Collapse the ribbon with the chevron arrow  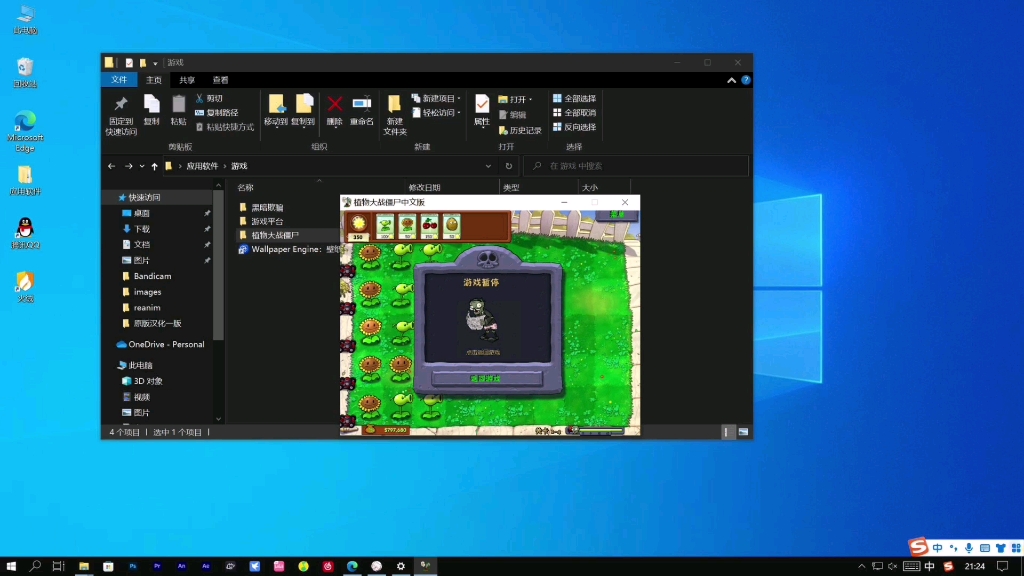pyautogui.click(x=731, y=80)
